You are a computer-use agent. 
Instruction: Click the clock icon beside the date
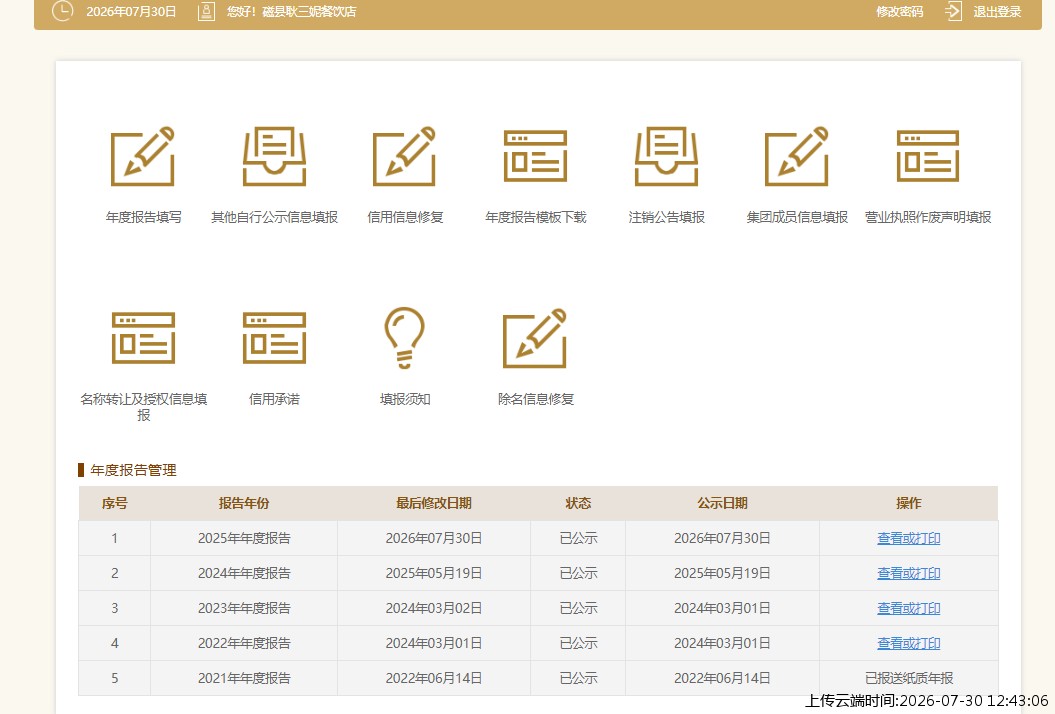(x=63, y=11)
